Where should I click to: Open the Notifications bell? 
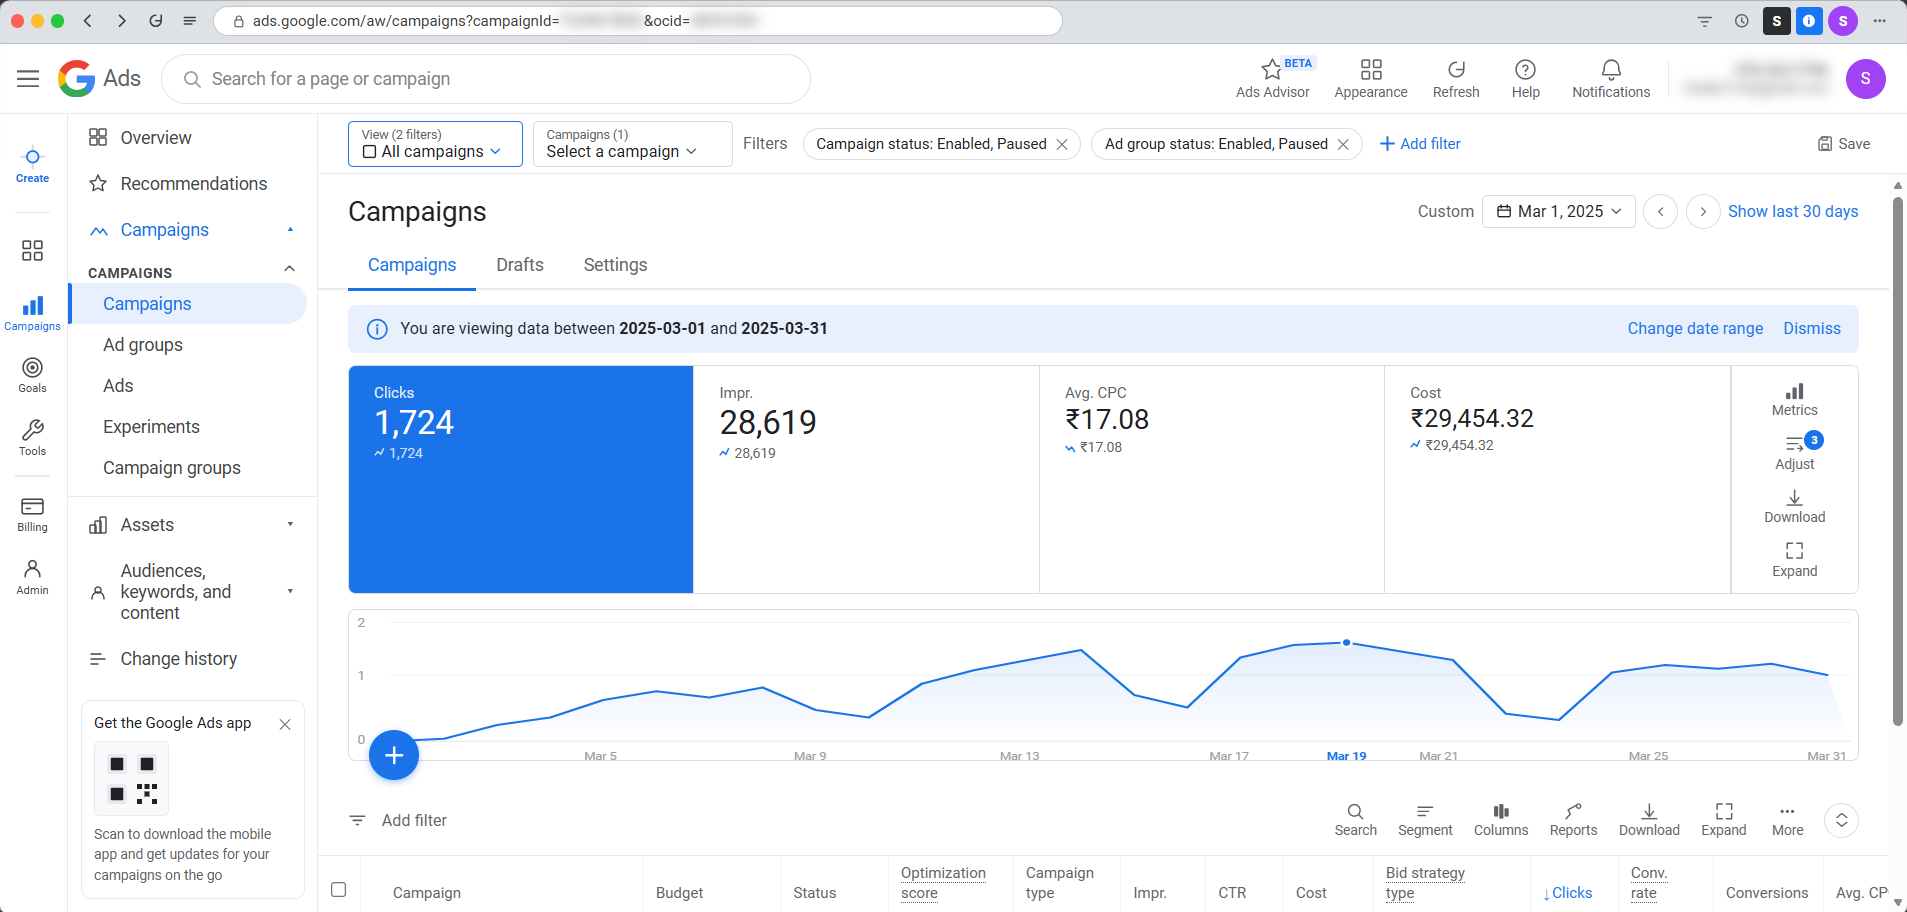[x=1611, y=78]
